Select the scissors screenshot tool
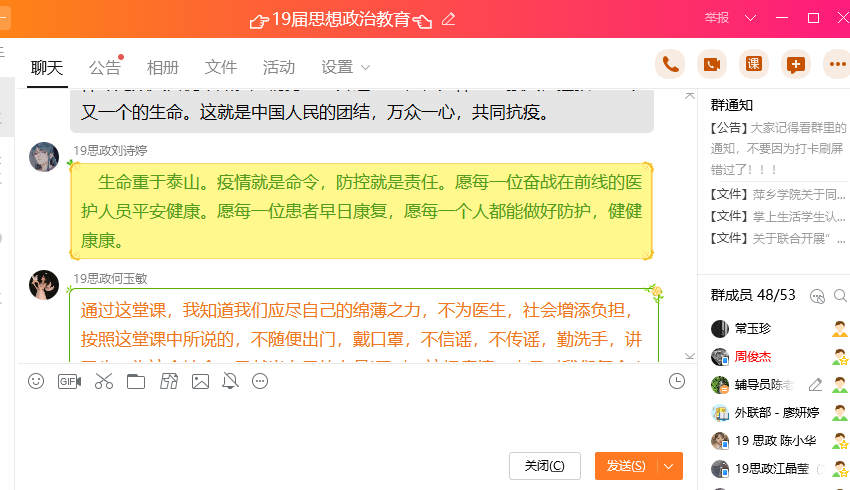The width and height of the screenshot is (850, 490). click(x=103, y=381)
